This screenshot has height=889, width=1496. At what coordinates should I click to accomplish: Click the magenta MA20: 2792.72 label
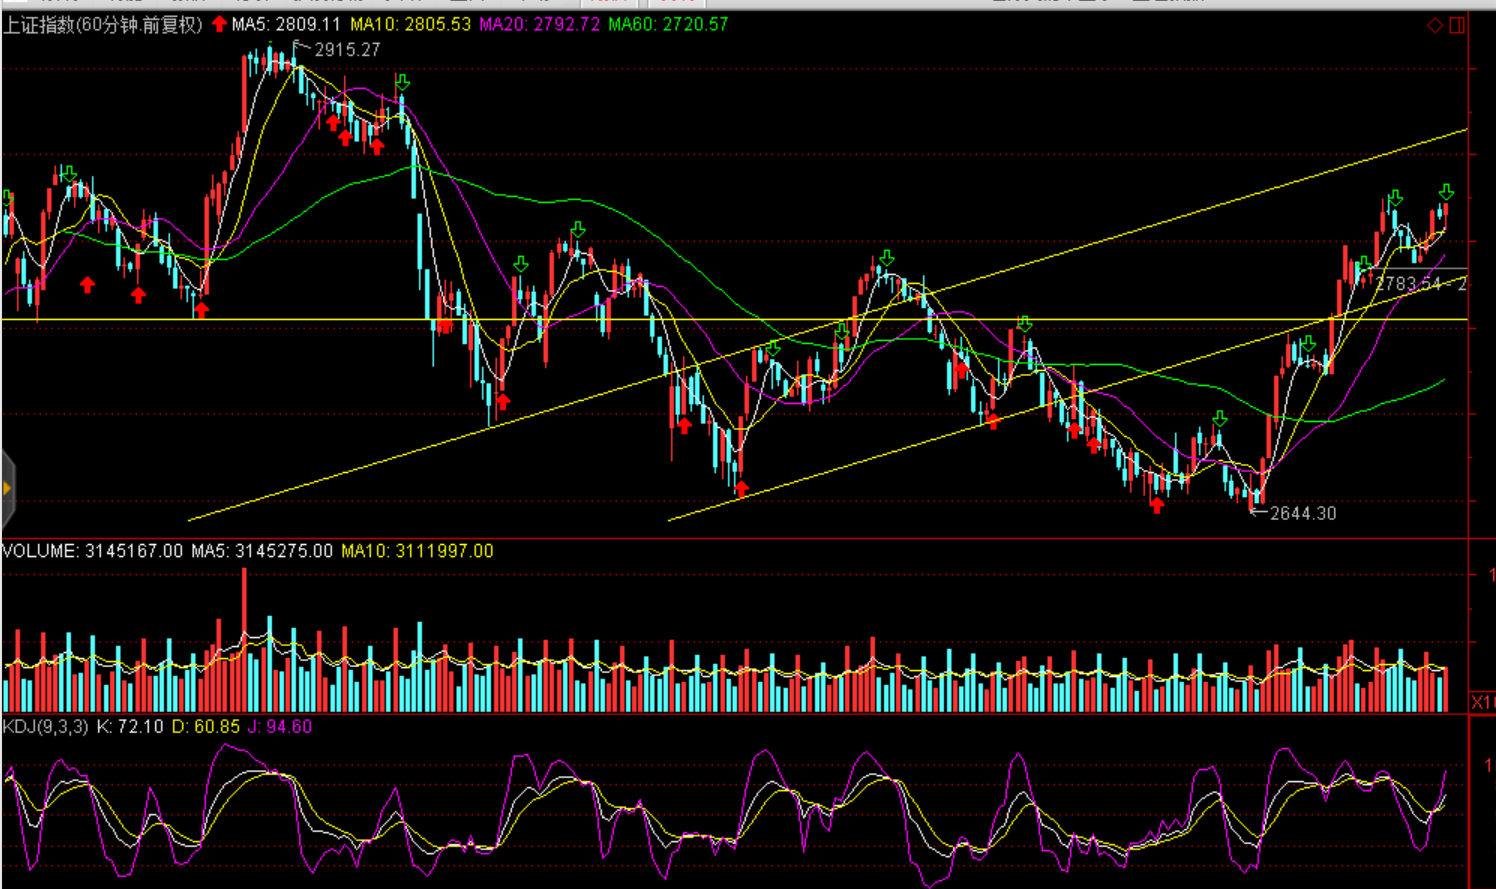click(539, 24)
